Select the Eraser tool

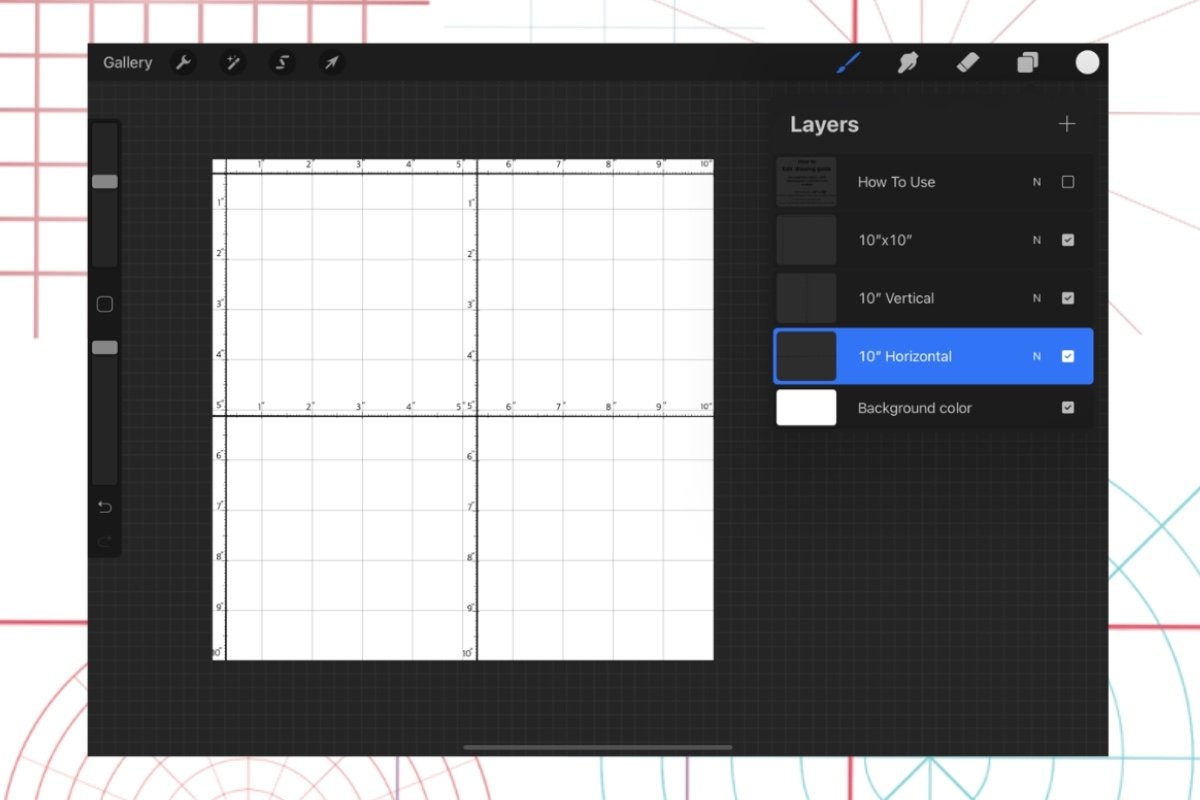pyautogui.click(x=967, y=63)
